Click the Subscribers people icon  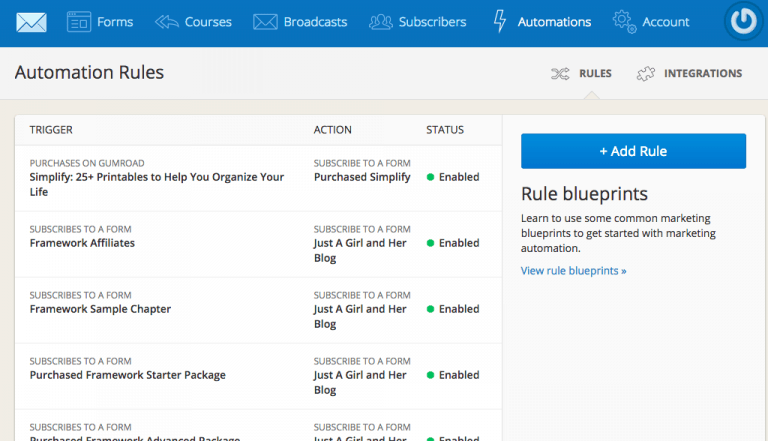381,22
